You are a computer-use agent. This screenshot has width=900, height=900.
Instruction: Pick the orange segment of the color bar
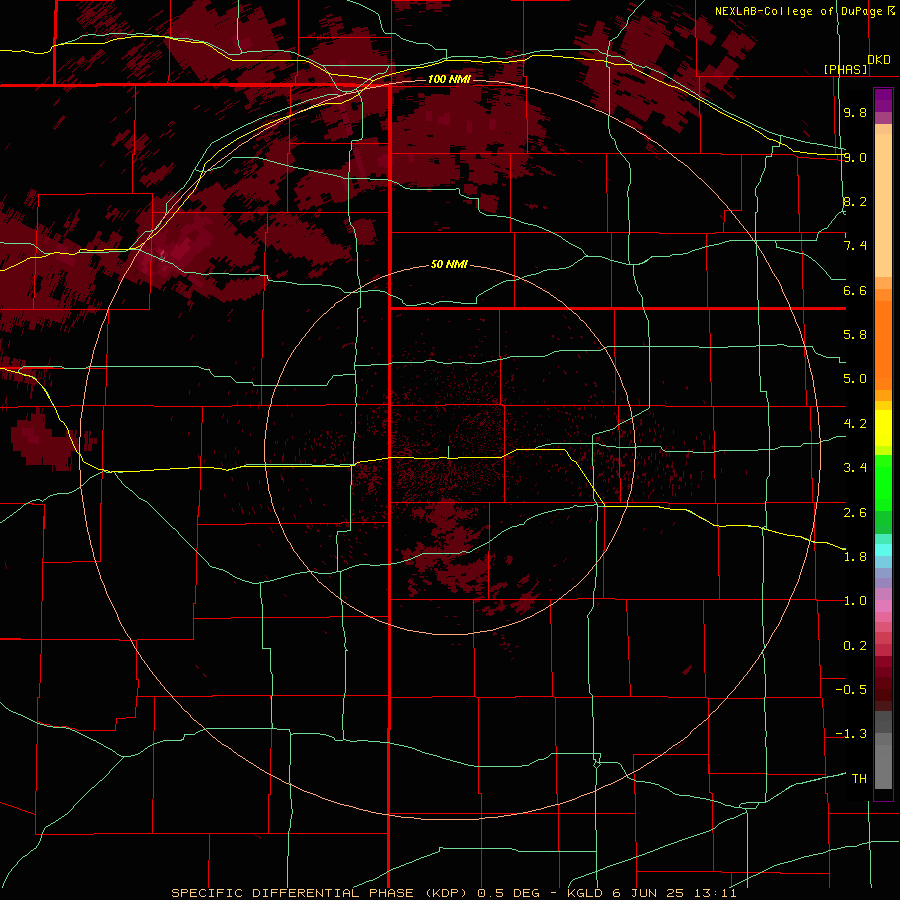click(x=883, y=344)
